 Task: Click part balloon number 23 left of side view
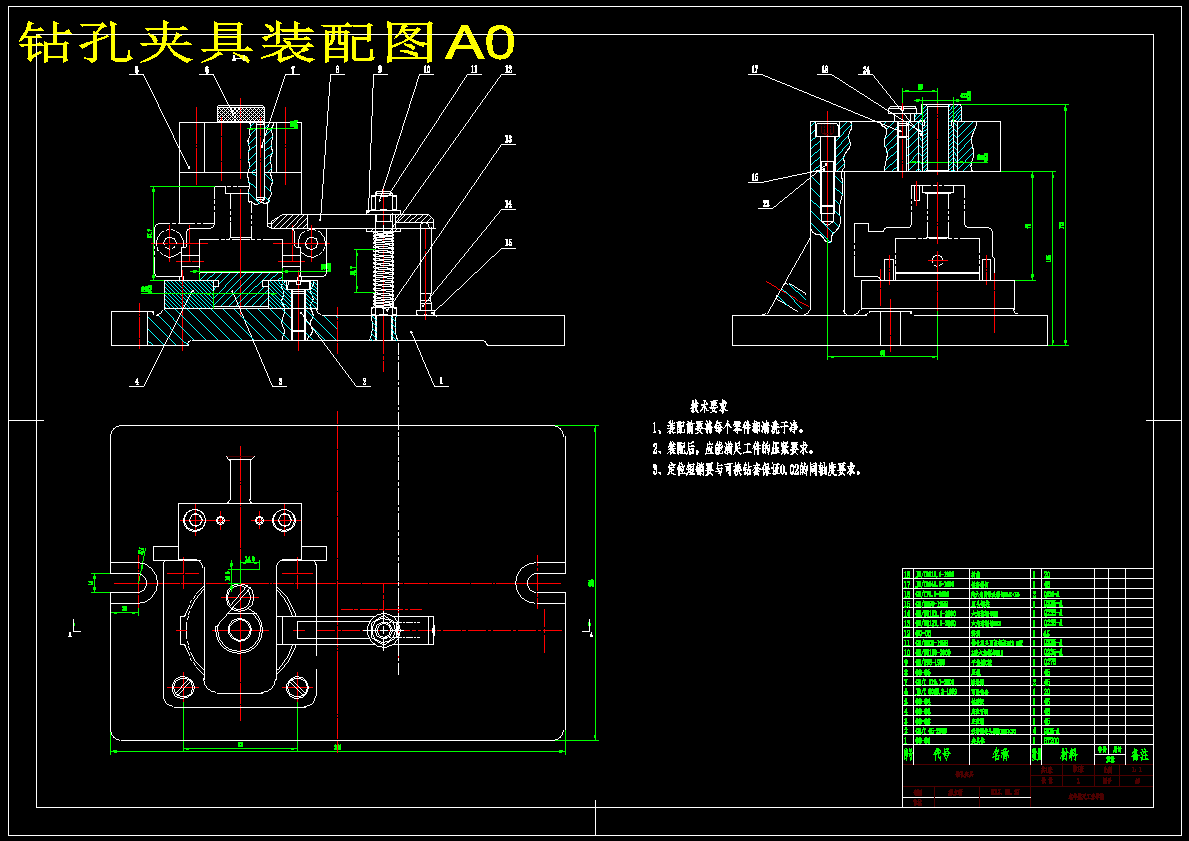tap(766, 203)
